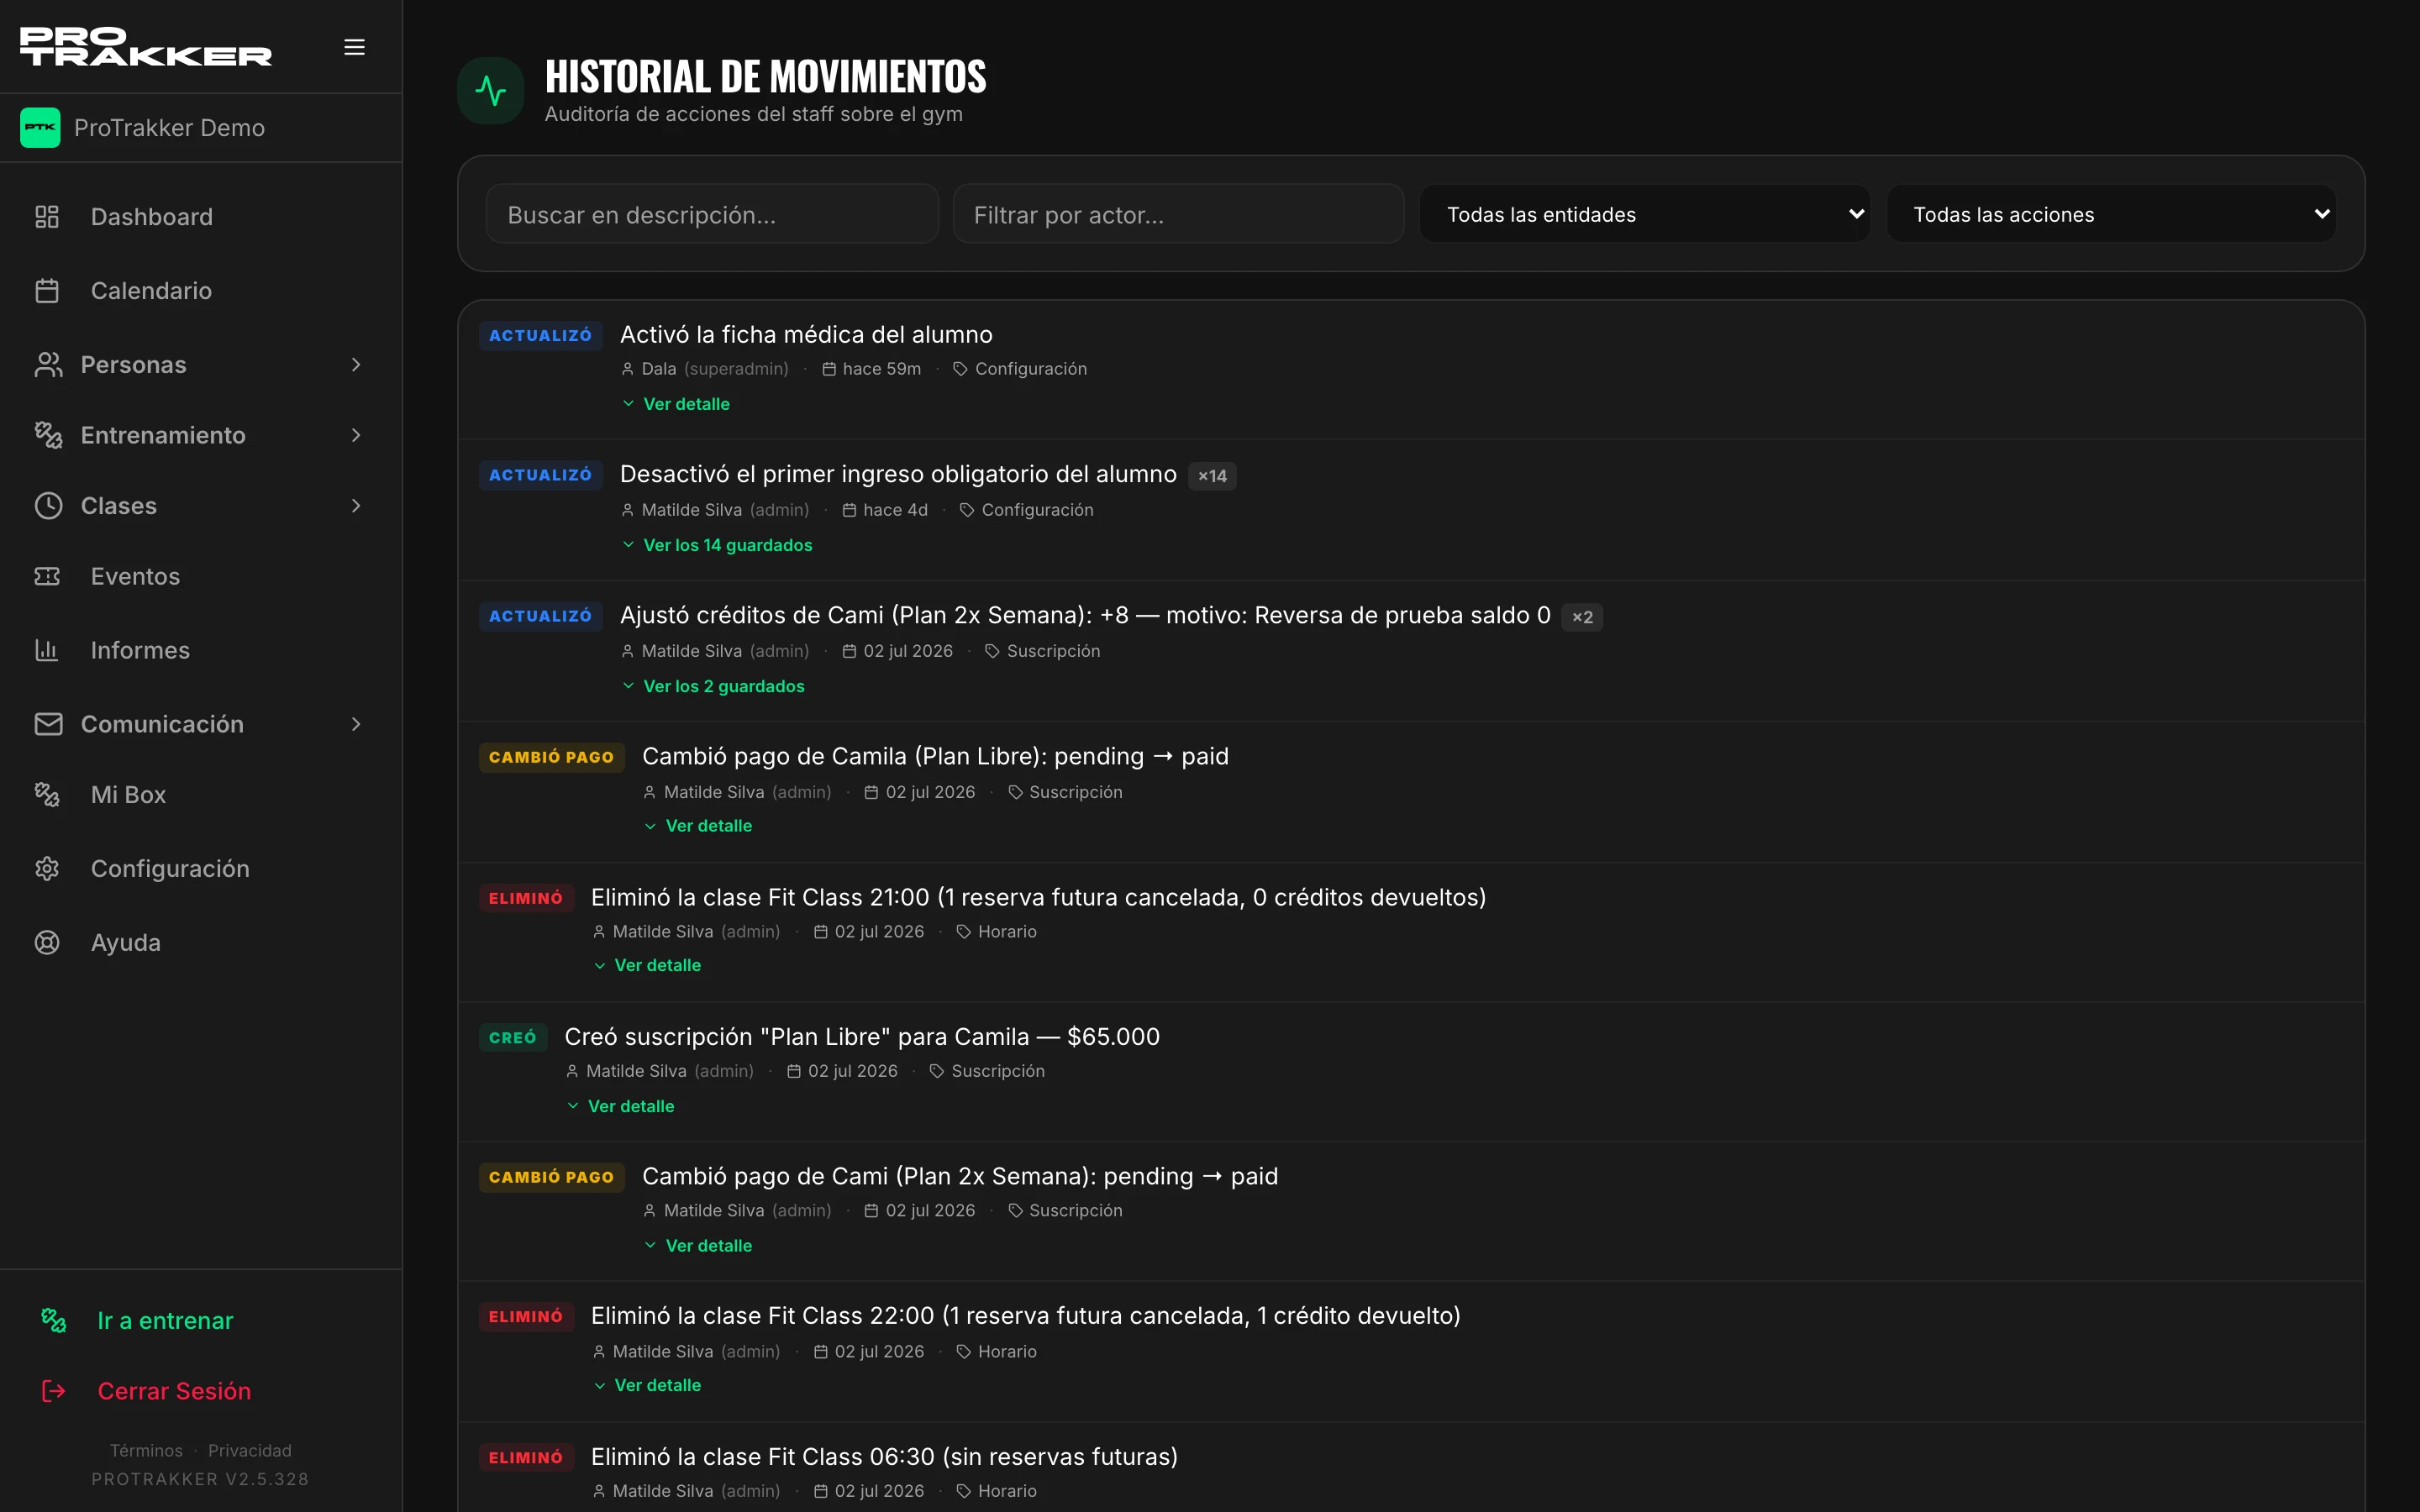
Task: Open the Privacidad link
Action: coord(250,1451)
